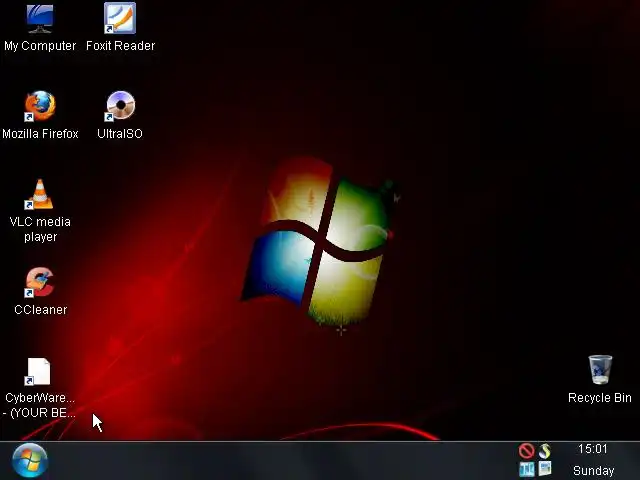The height and width of the screenshot is (480, 640).
Task: Click the 15:01 taskbar clock
Action: coord(593,449)
